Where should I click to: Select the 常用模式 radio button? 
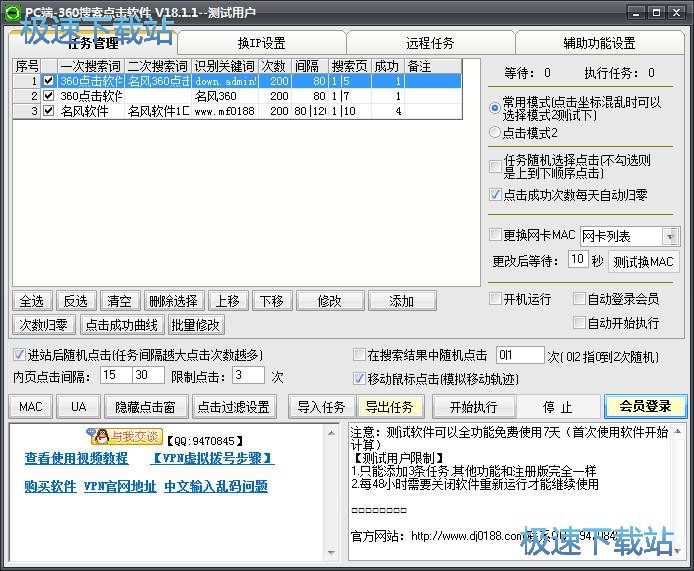[495, 108]
